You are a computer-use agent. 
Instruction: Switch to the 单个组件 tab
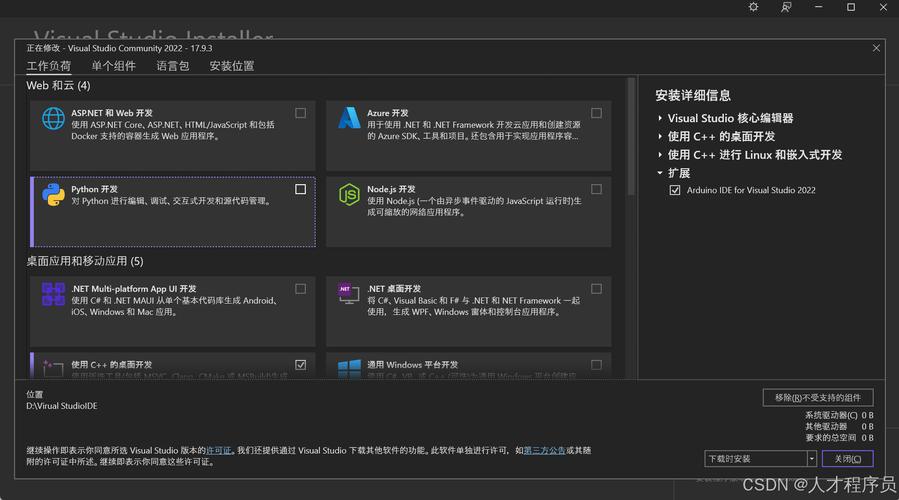(x=113, y=66)
